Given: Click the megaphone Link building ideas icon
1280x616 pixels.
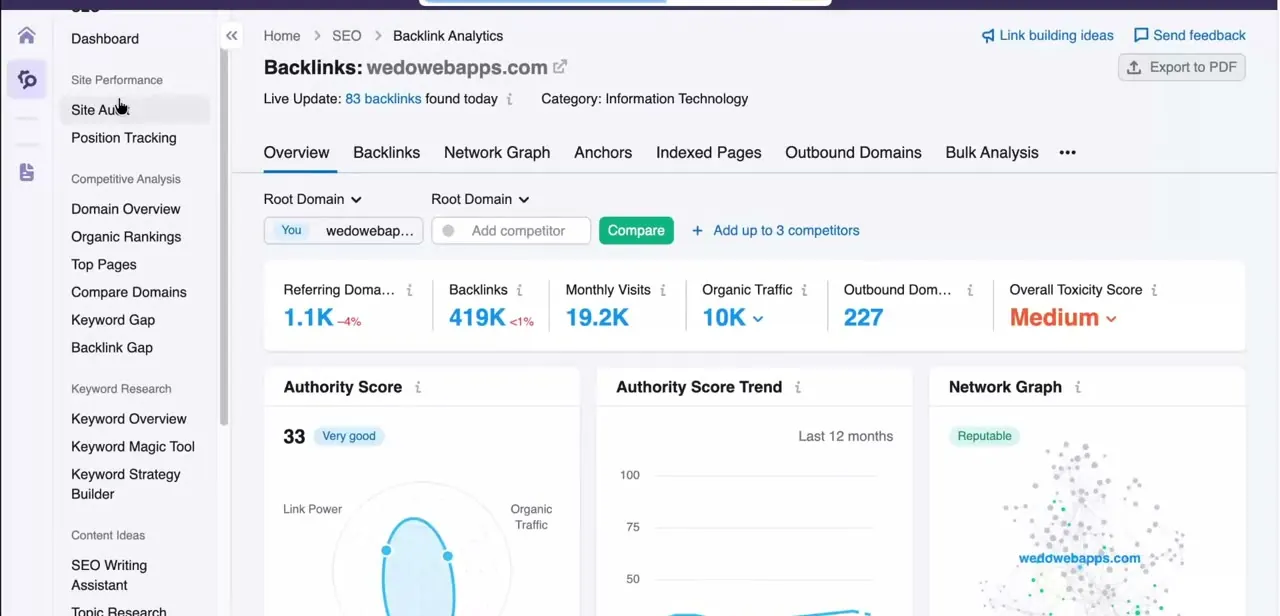Looking at the screenshot, I should pyautogui.click(x=988, y=36).
